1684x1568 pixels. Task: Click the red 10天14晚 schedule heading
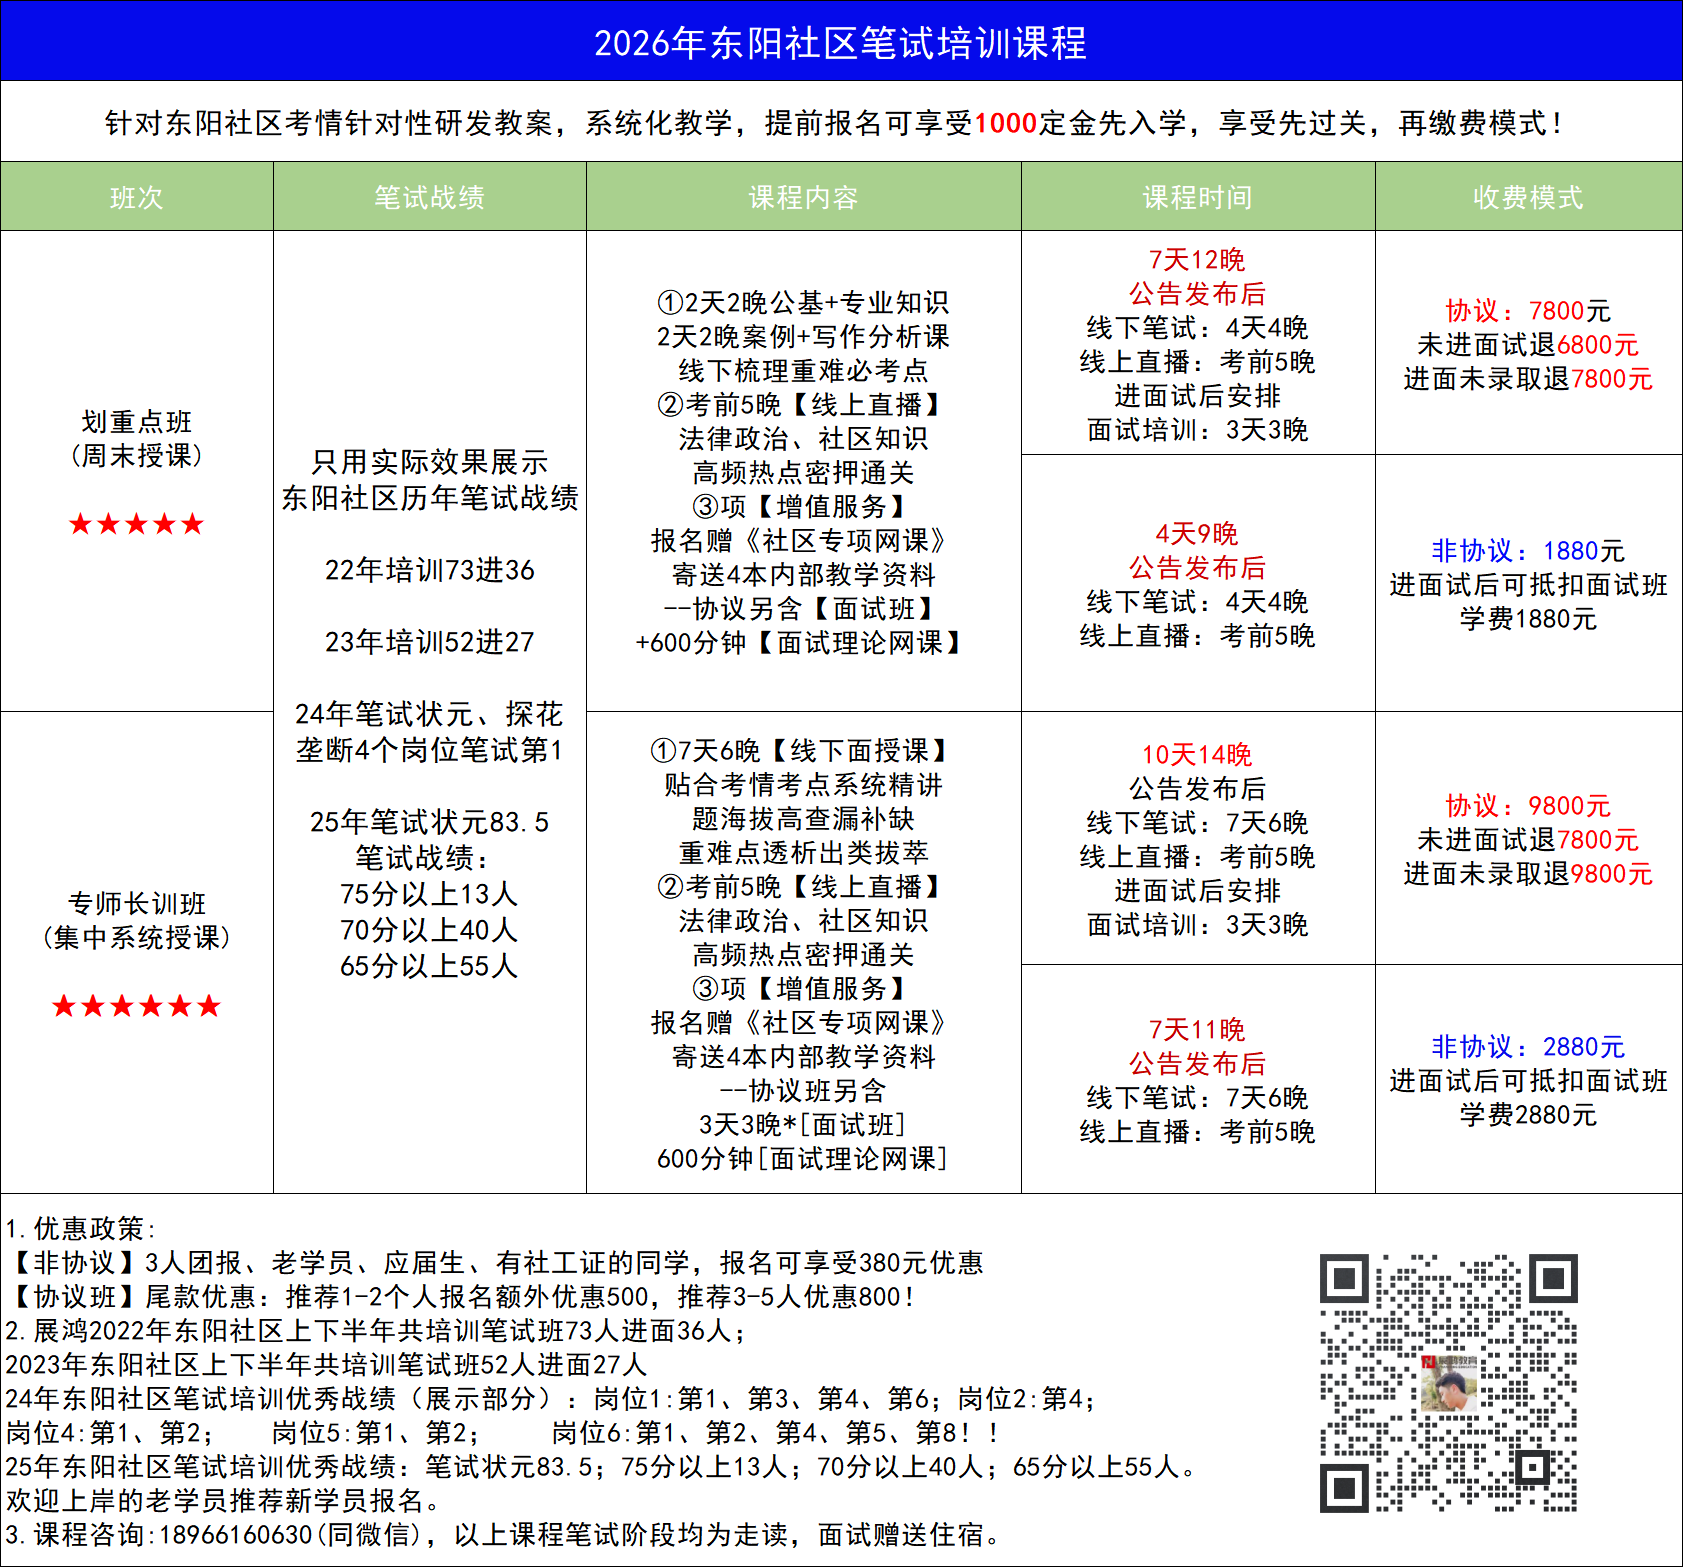click(1197, 755)
